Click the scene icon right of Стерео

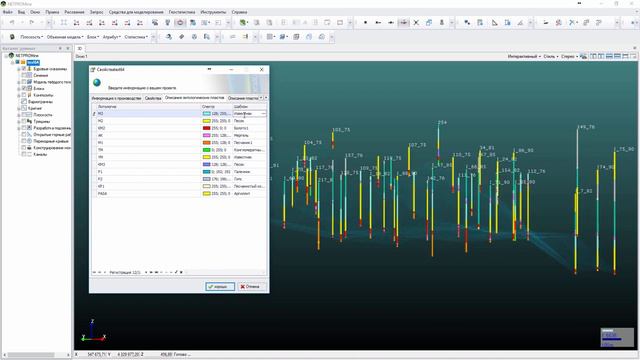(x=584, y=56)
